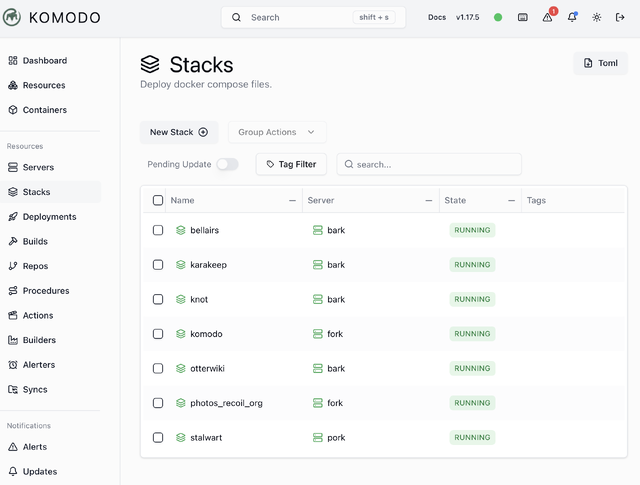
Task: Click the New Stack button
Action: (x=179, y=132)
